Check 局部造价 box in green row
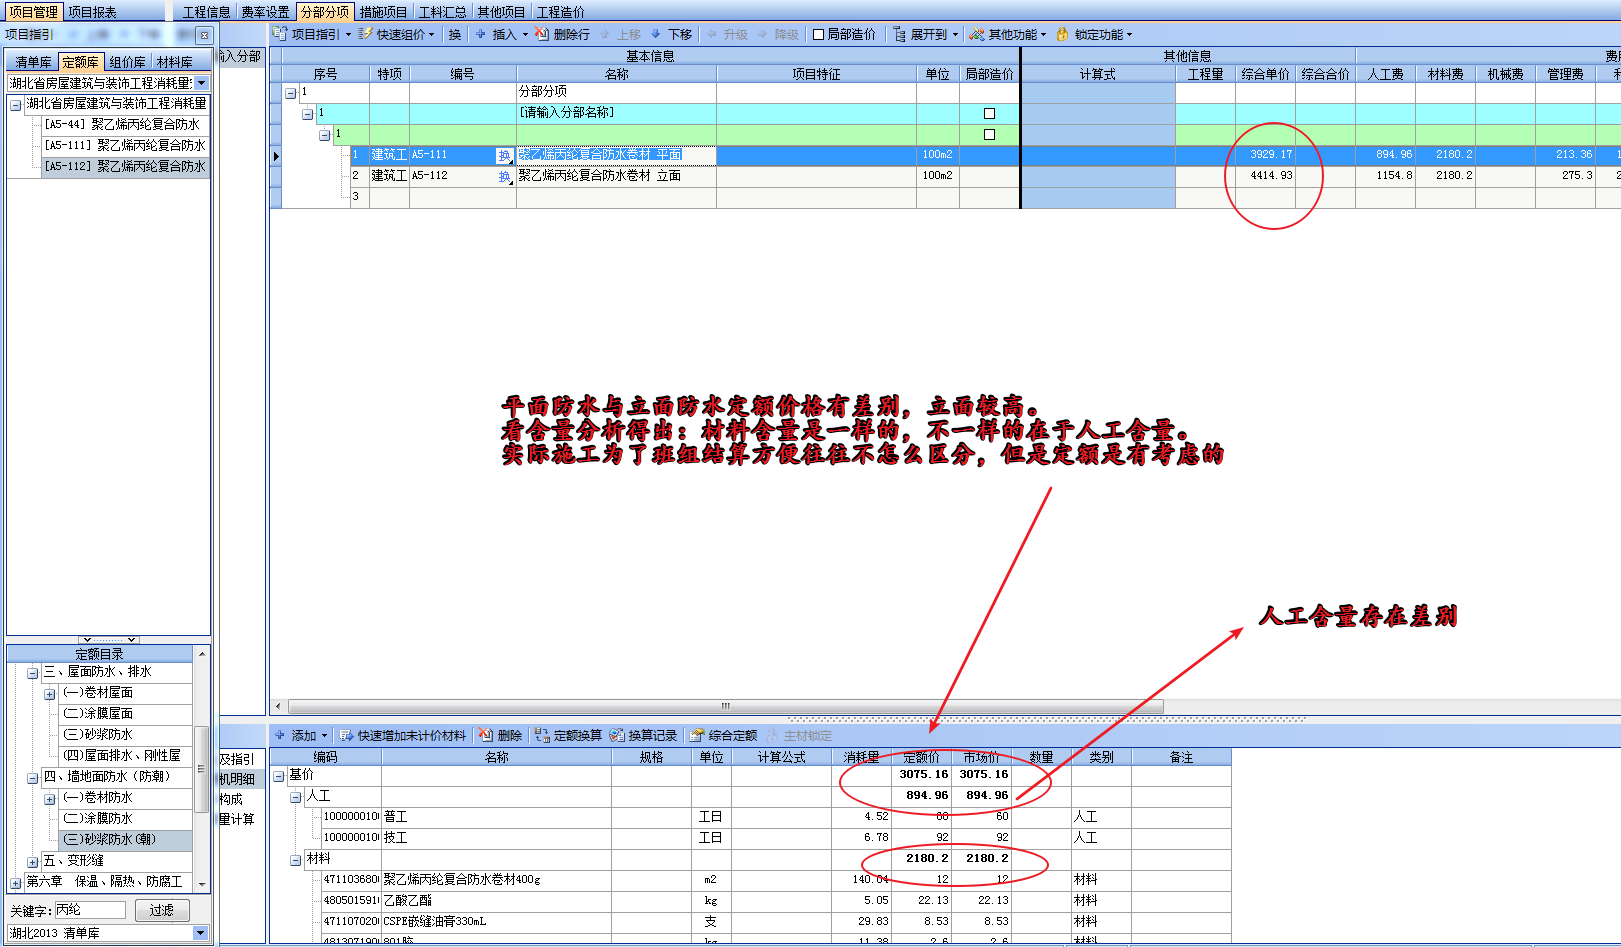 989,134
